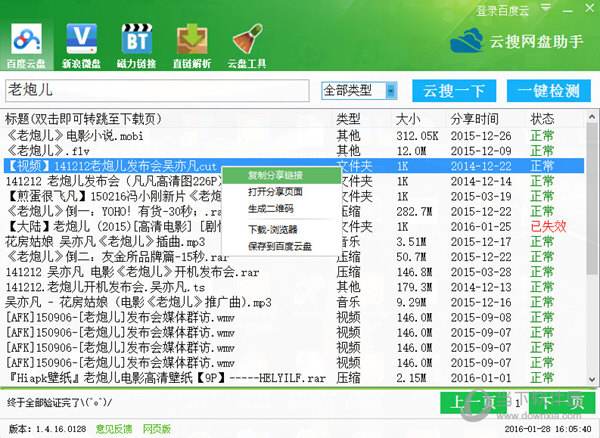Select the 直链解析 download icon
This screenshot has width=600, height=438.
pyautogui.click(x=192, y=46)
